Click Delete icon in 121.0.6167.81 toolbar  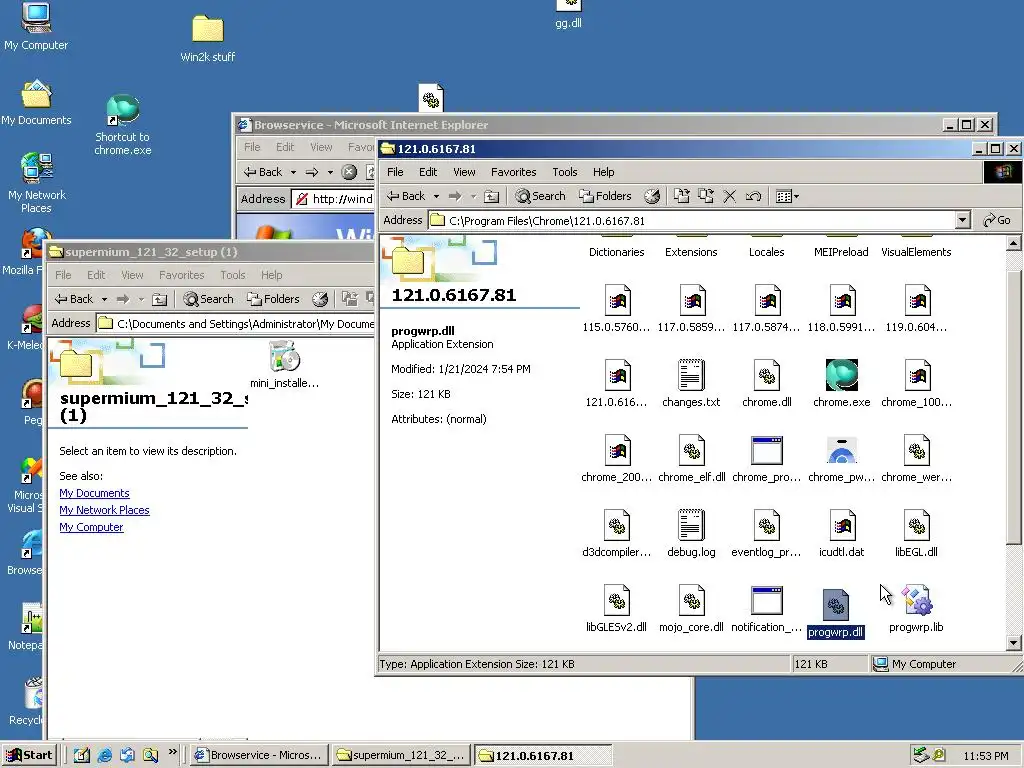pos(729,196)
